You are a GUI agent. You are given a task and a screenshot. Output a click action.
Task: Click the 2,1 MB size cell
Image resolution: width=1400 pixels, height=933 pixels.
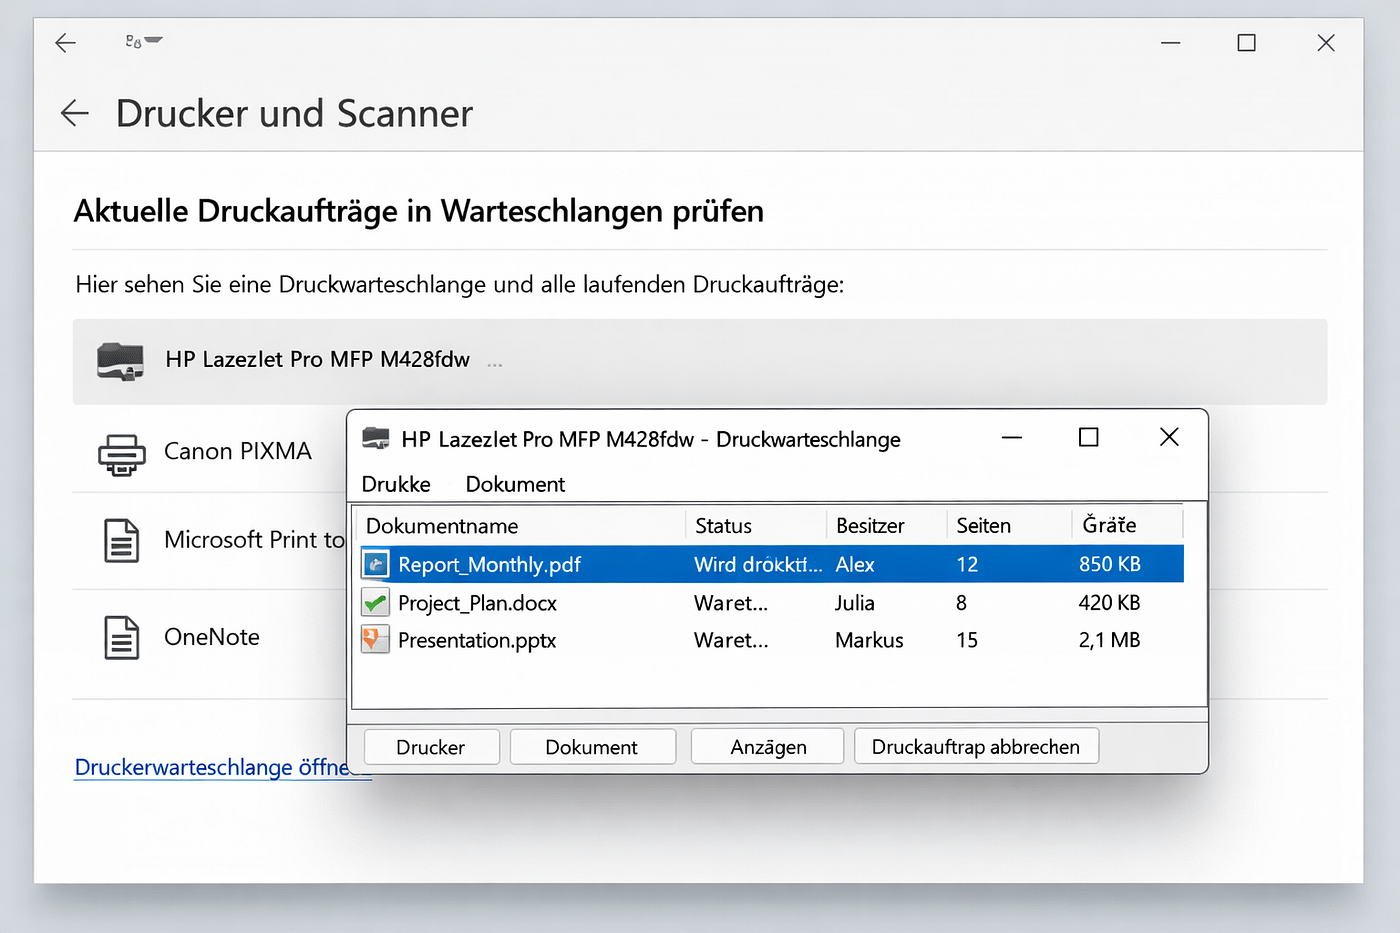coord(1109,640)
